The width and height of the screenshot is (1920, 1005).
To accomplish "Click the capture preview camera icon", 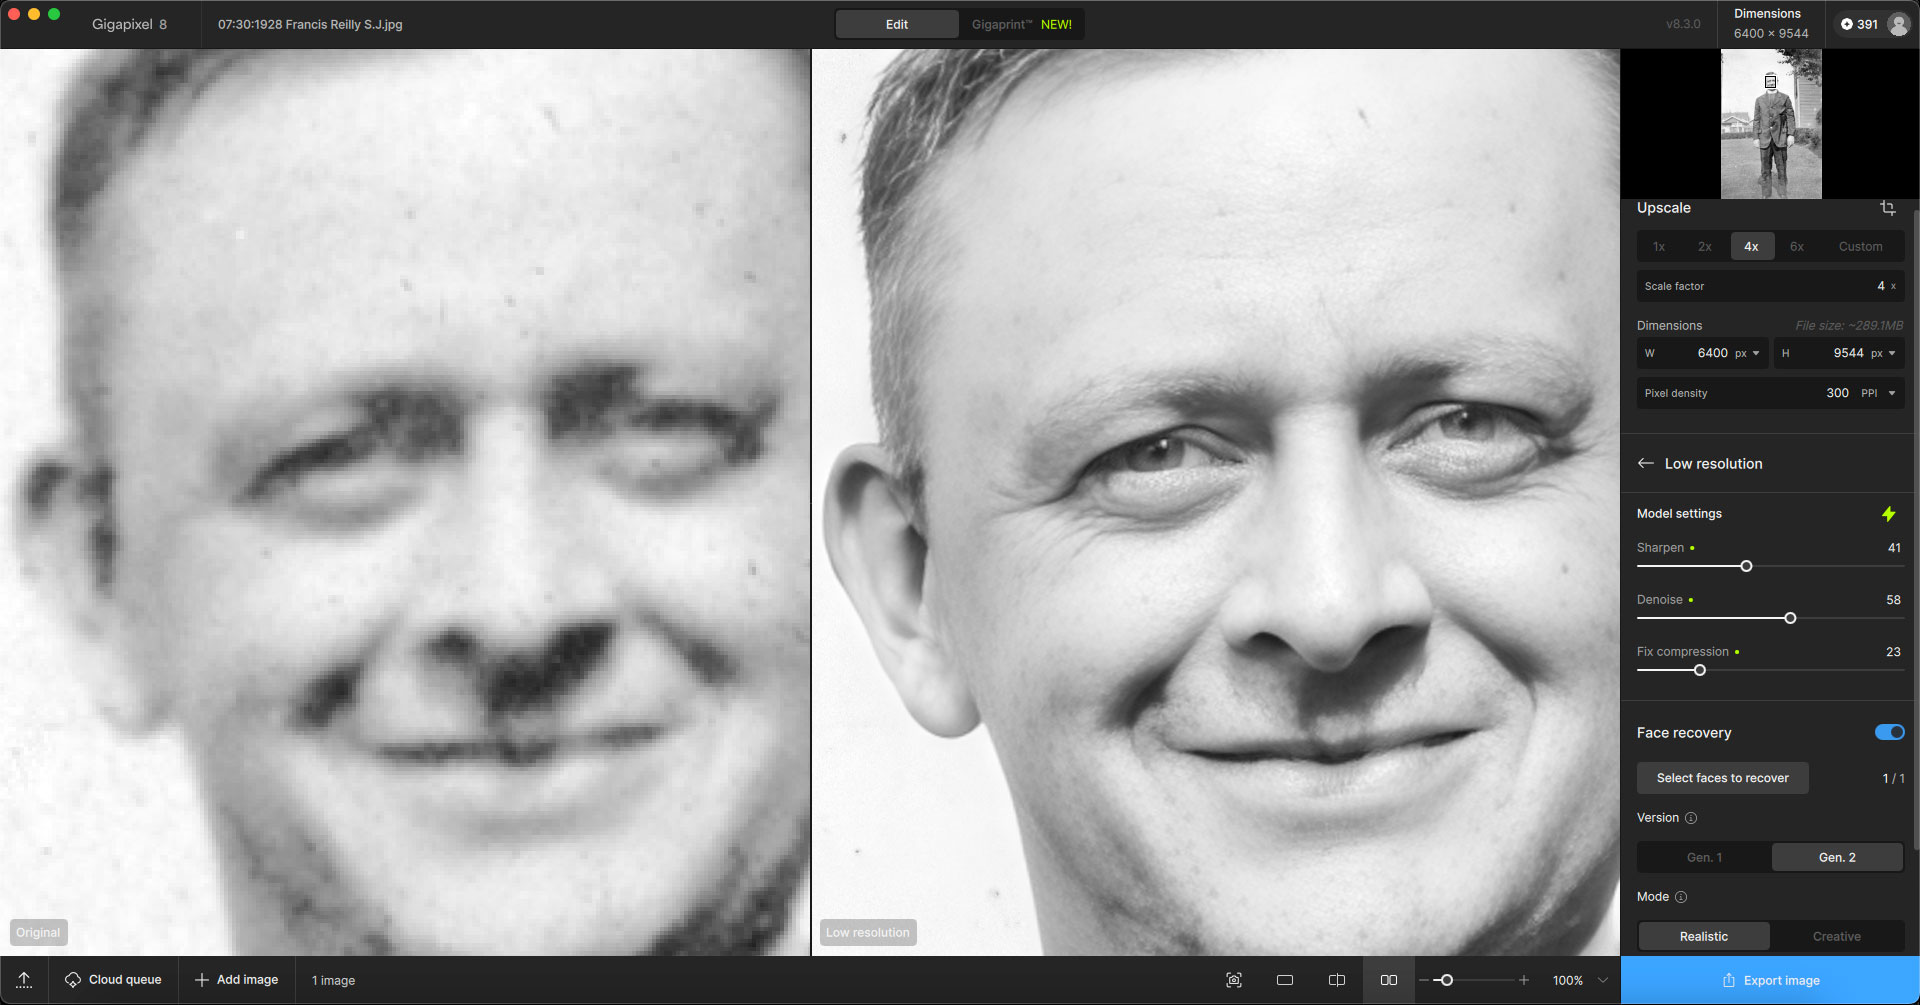I will click(1234, 980).
